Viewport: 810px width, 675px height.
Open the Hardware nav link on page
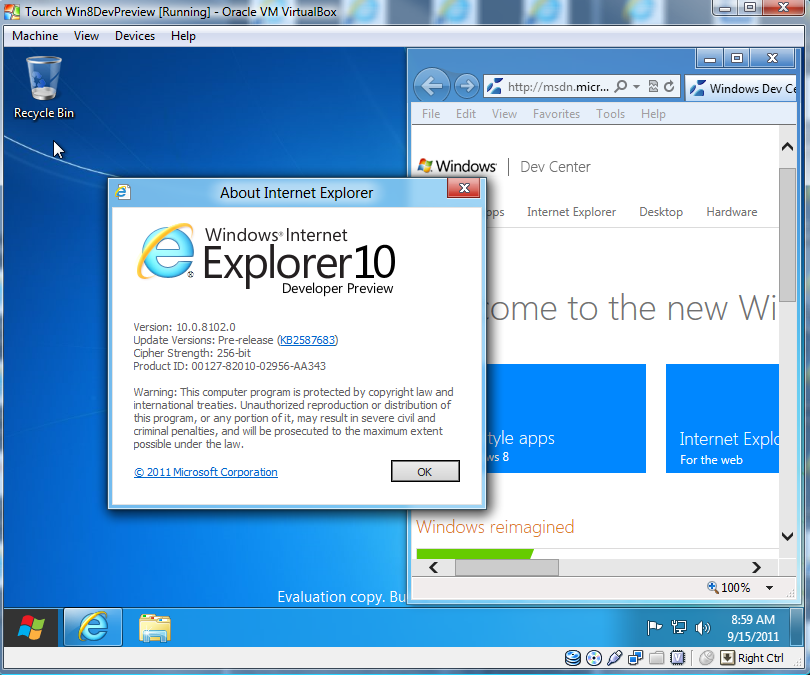point(731,212)
